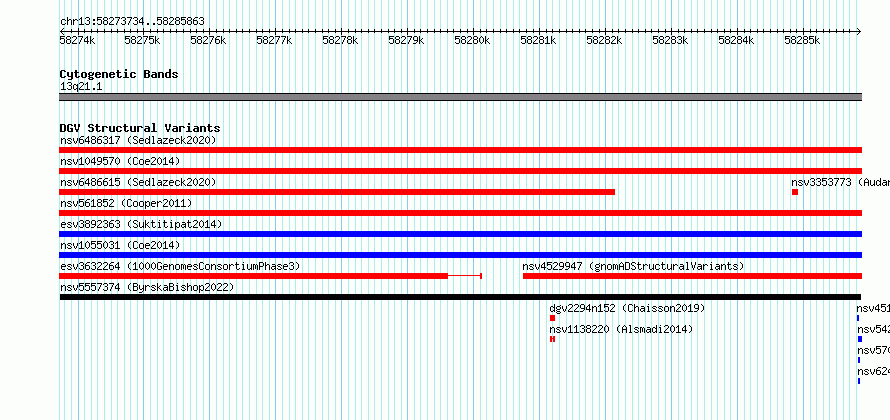The height and width of the screenshot is (420, 890).
Task: Click the chr13:58273734..58285863 coordinate range label
Action: [x=132, y=22]
